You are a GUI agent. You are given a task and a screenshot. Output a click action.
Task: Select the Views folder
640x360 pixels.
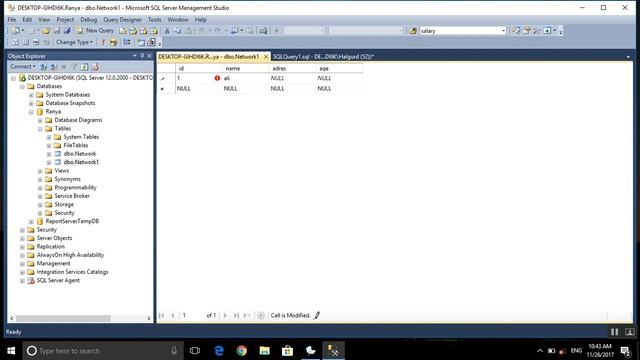click(62, 171)
